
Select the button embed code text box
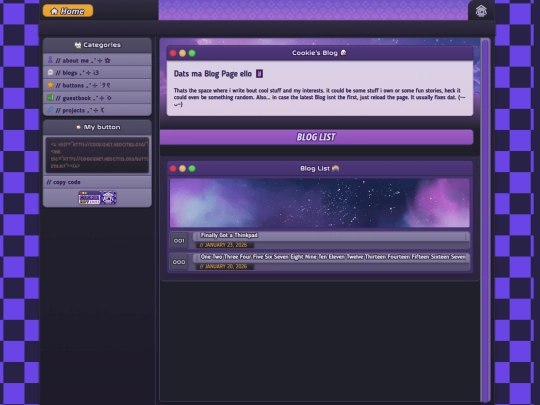point(97,155)
